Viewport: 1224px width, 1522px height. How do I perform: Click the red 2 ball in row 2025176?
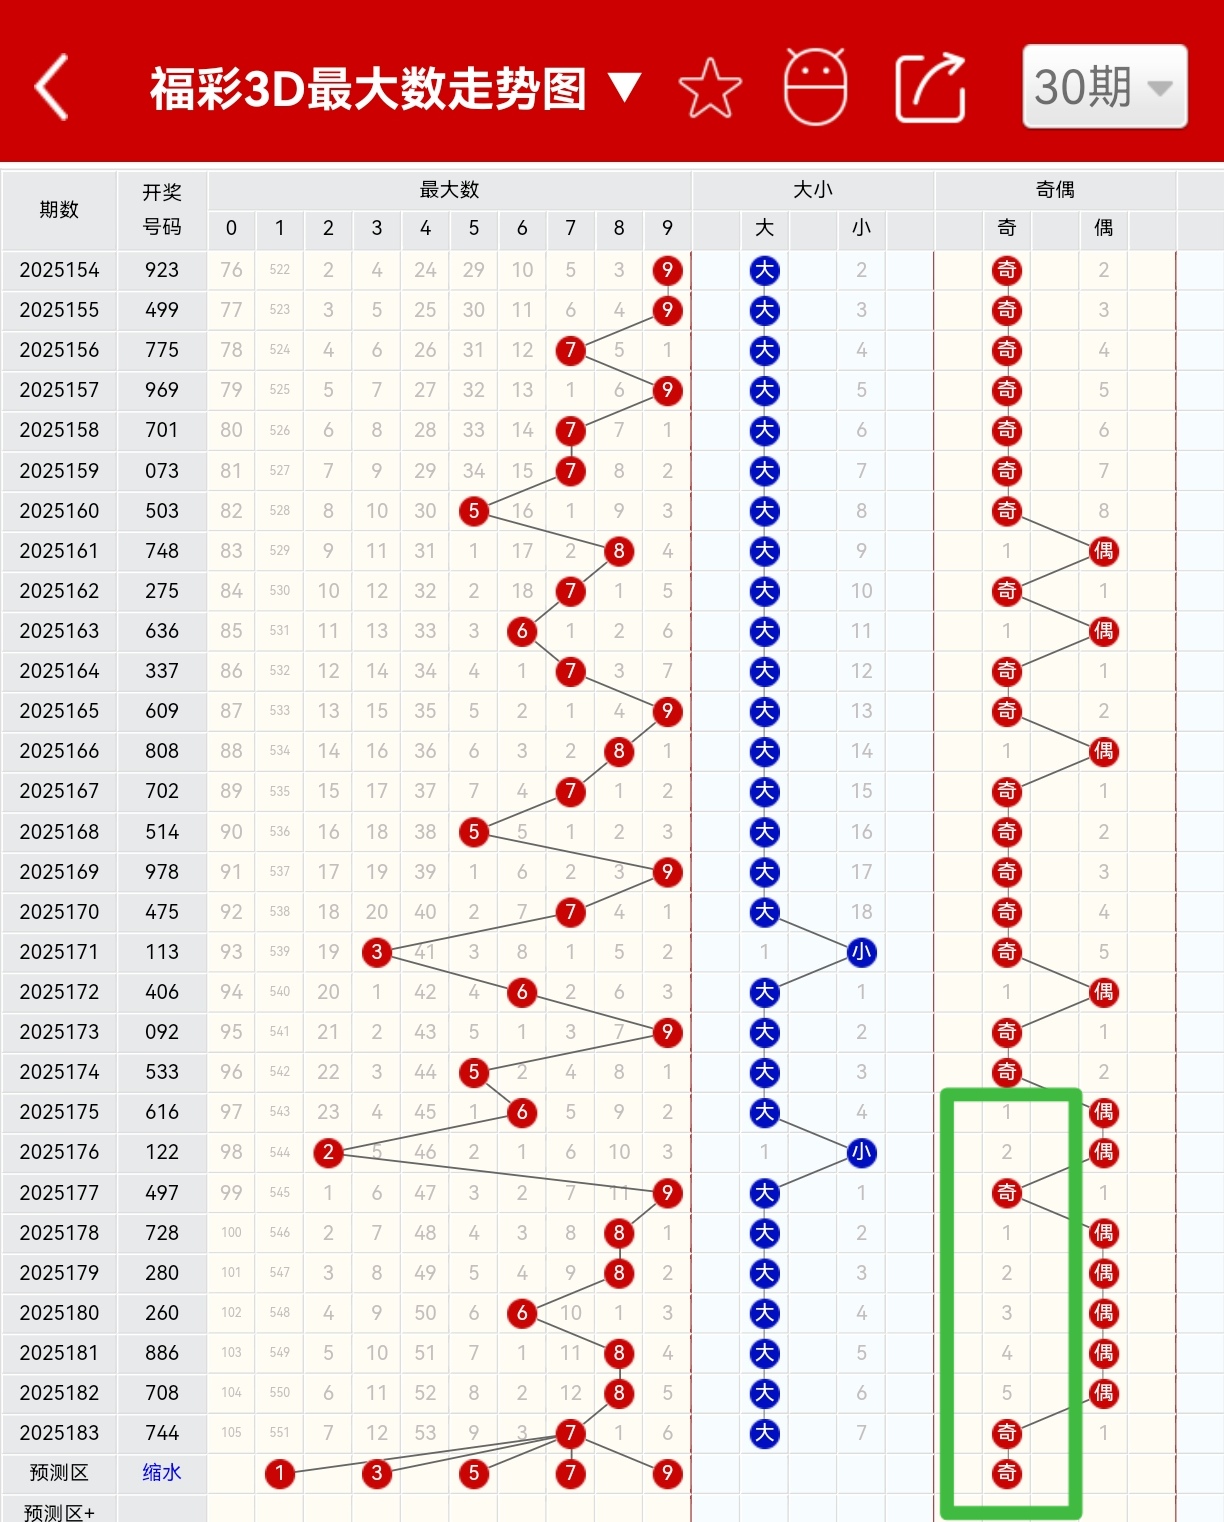point(328,1152)
